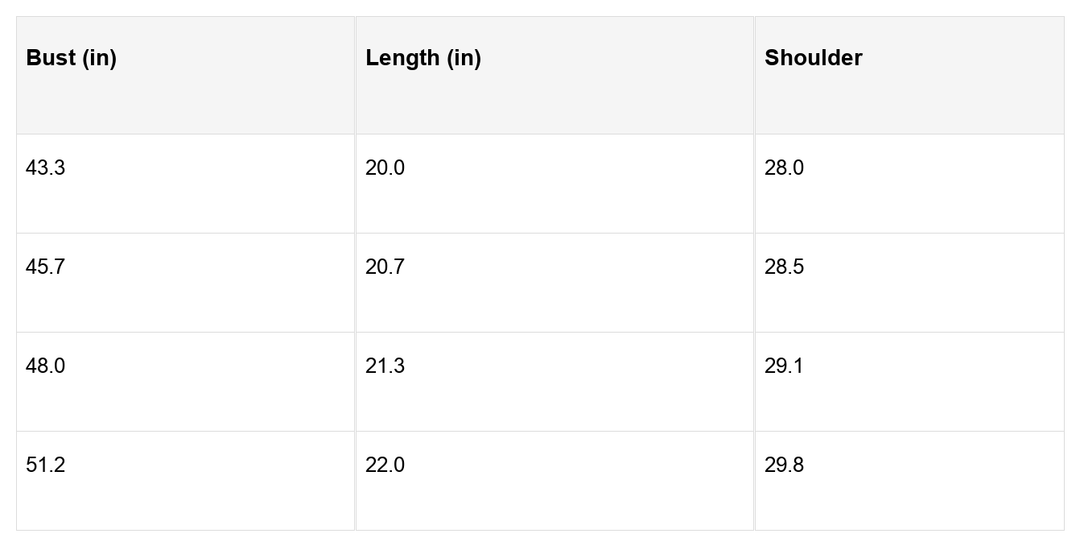
Task: Pick the 28.5 shoulder cell
Action: coord(784,267)
